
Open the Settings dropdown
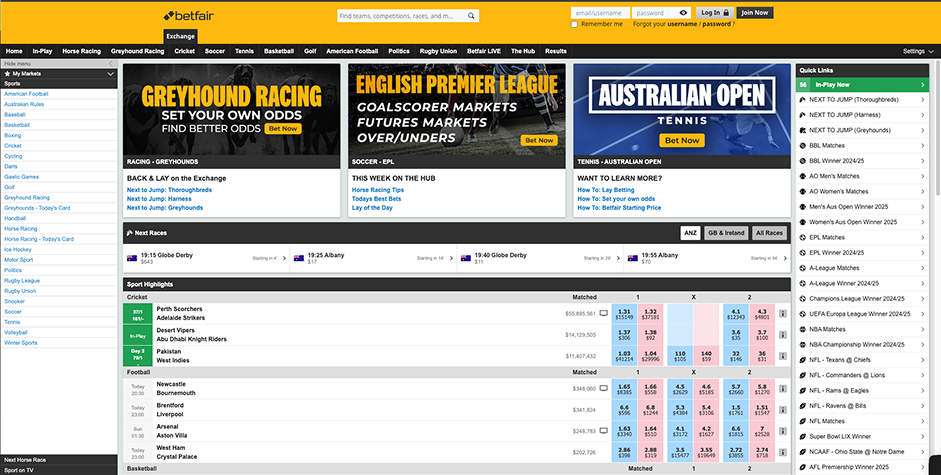pos(918,52)
